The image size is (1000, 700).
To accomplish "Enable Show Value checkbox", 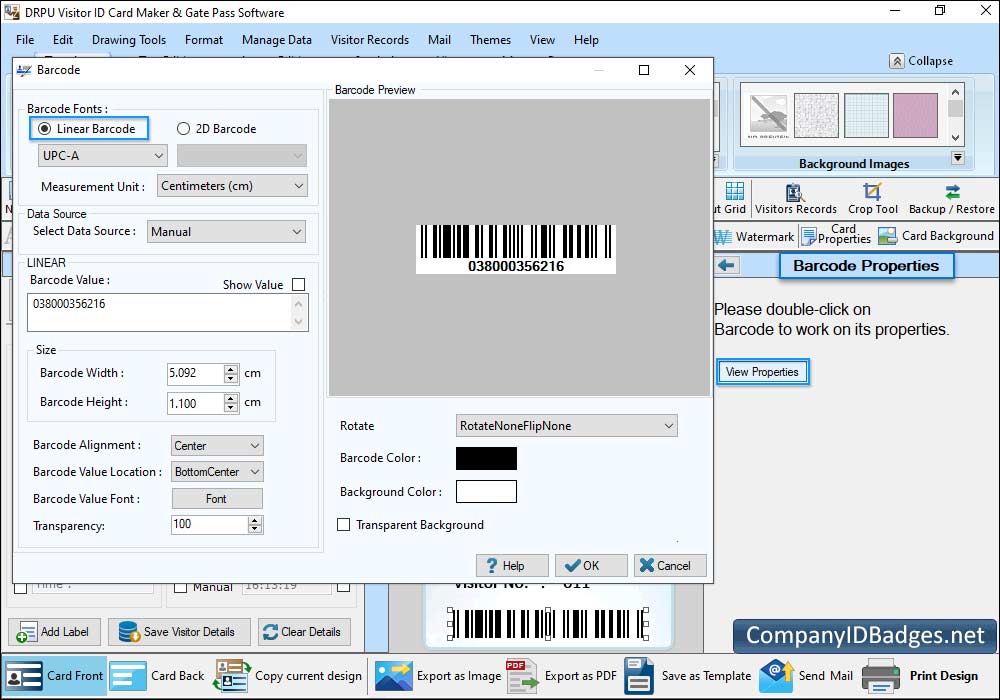I will (298, 284).
